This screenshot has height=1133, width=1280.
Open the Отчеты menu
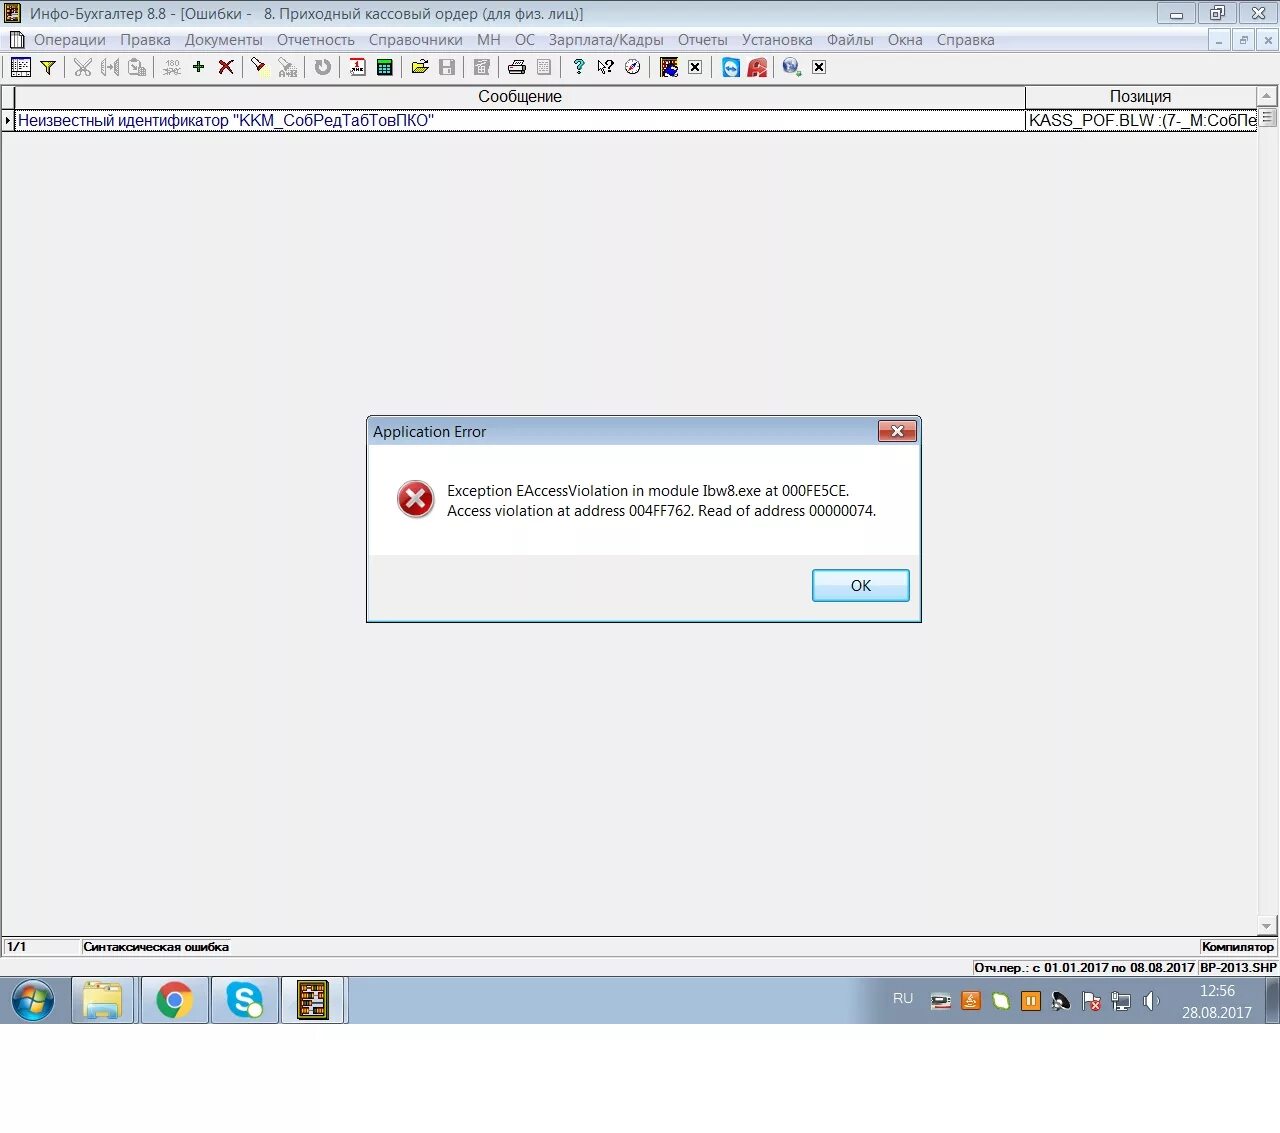point(703,40)
